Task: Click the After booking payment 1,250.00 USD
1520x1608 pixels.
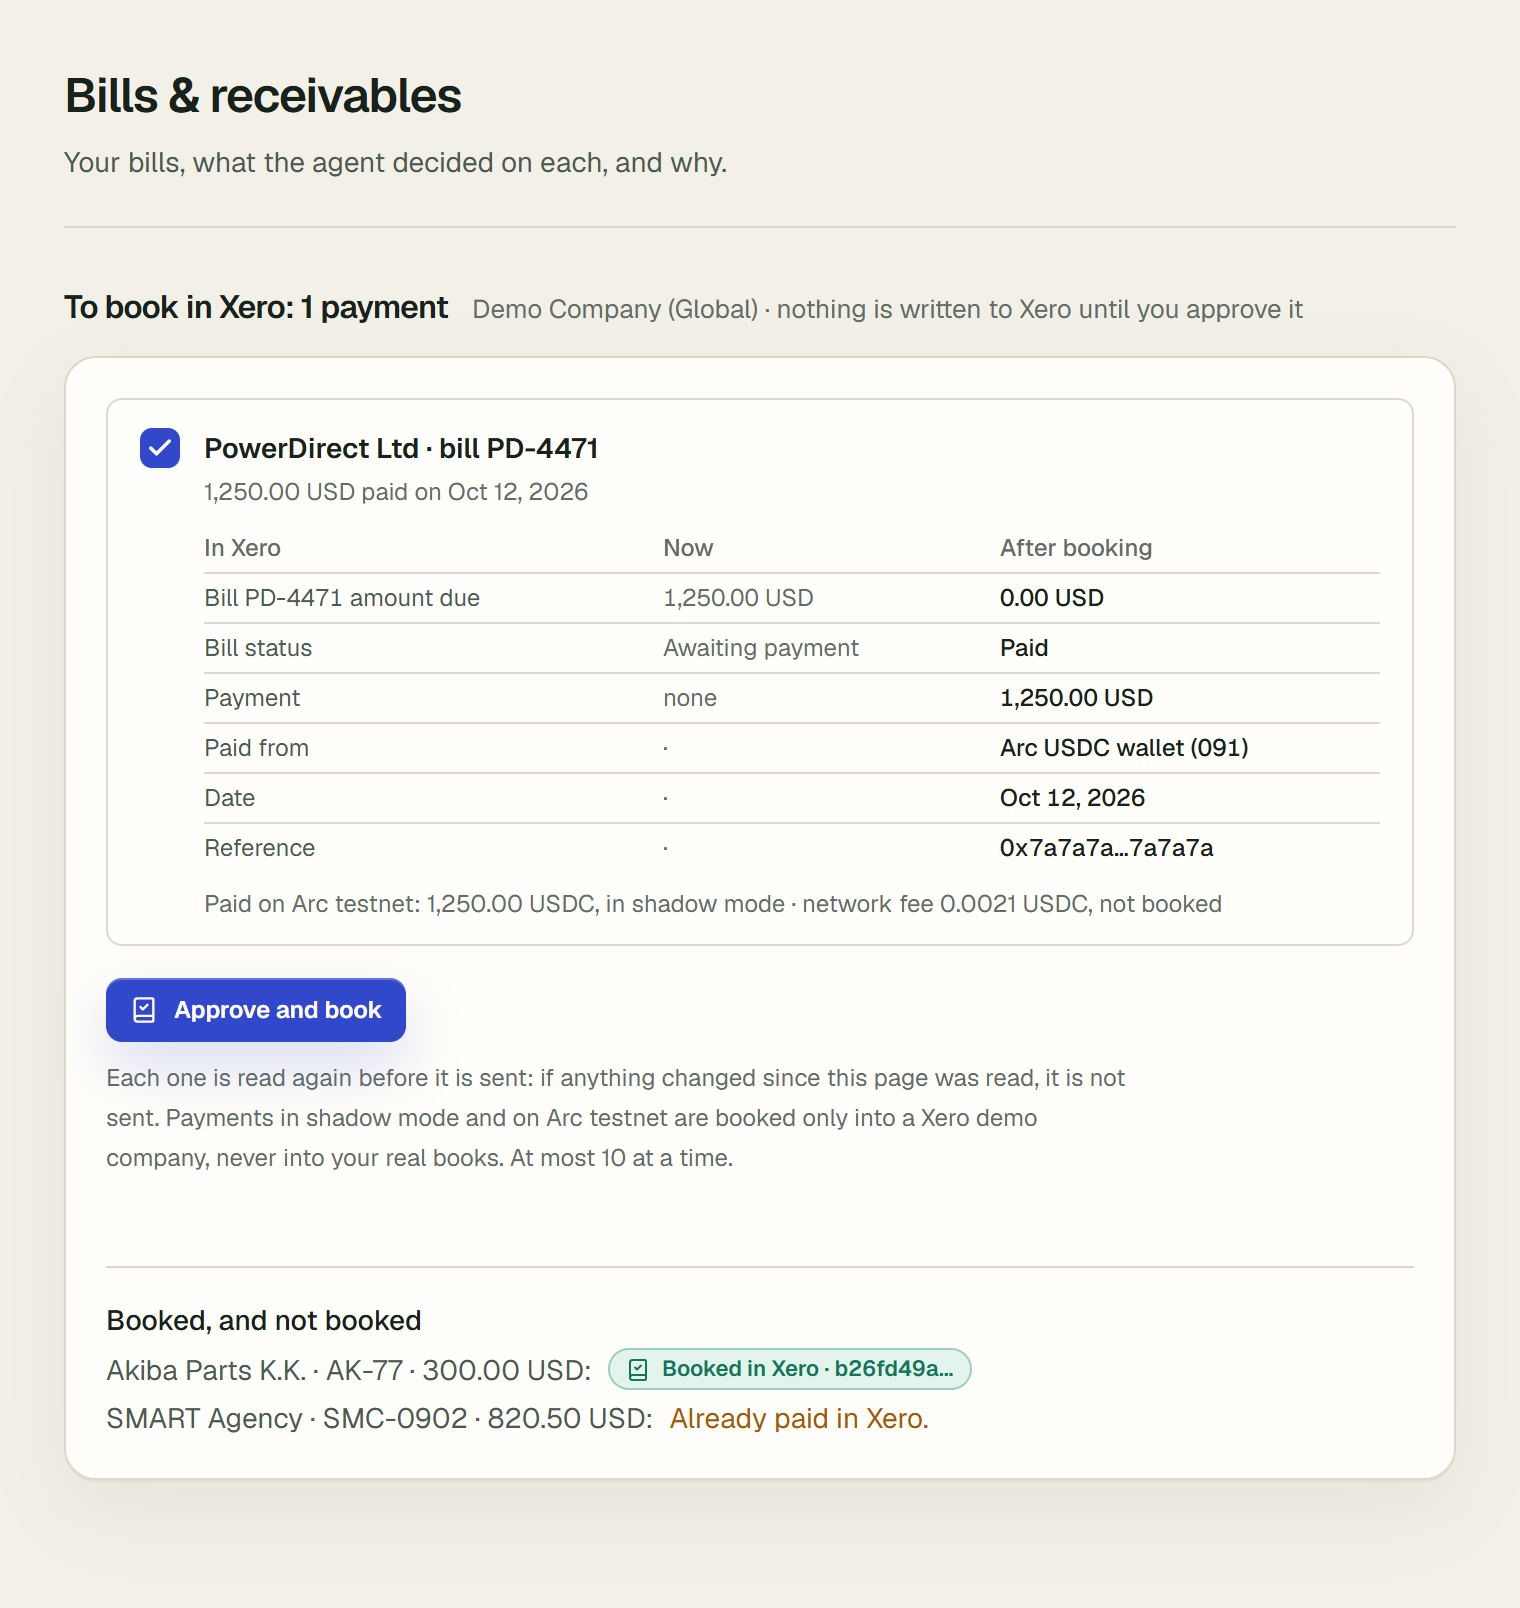Action: [1076, 698]
